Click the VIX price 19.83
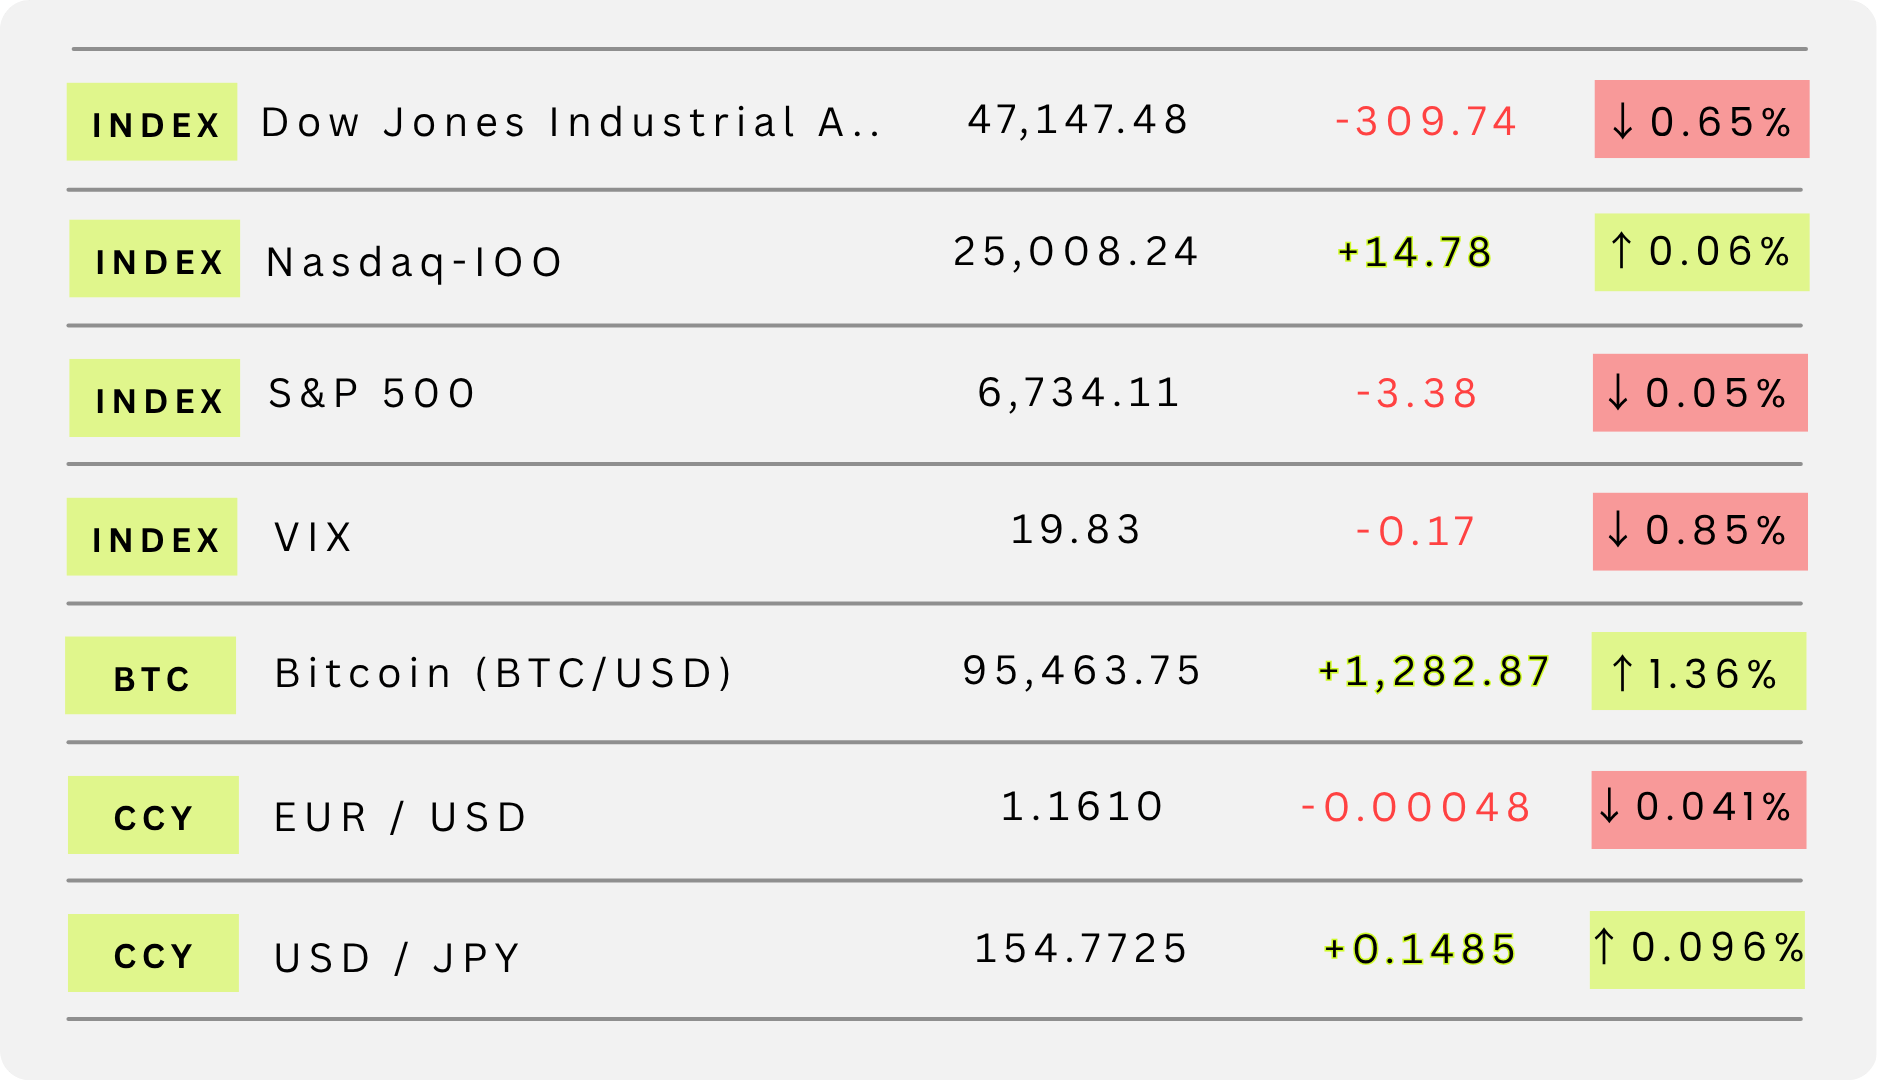The image size is (1878, 1081). coord(1076,530)
